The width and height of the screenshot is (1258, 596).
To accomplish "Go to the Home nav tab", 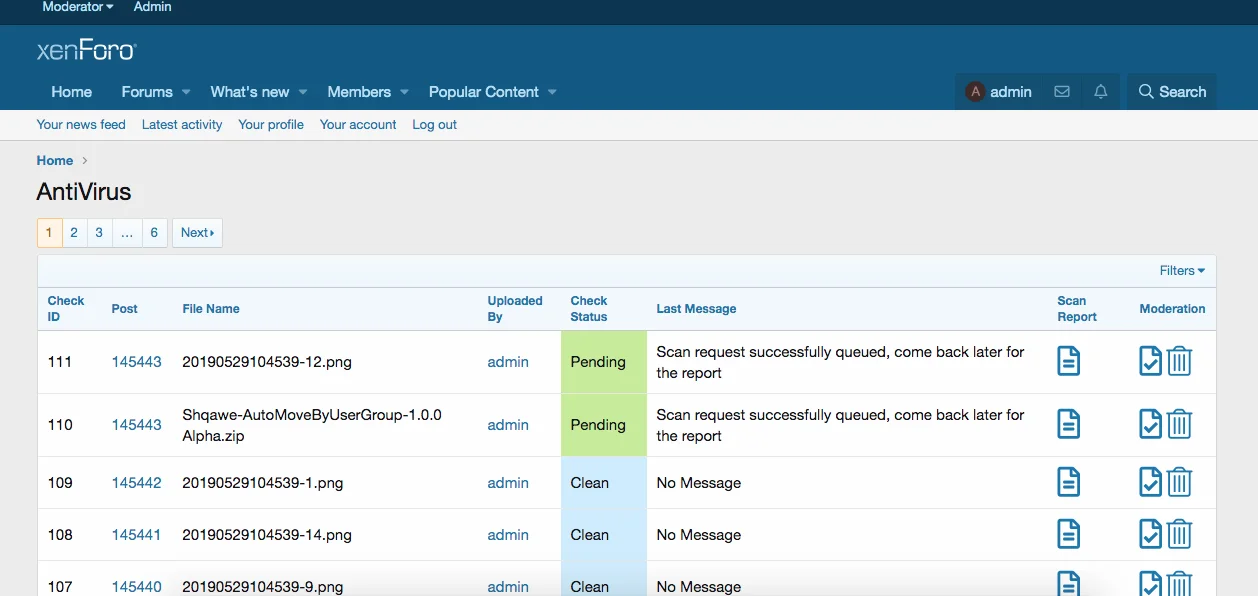I will coord(72,92).
